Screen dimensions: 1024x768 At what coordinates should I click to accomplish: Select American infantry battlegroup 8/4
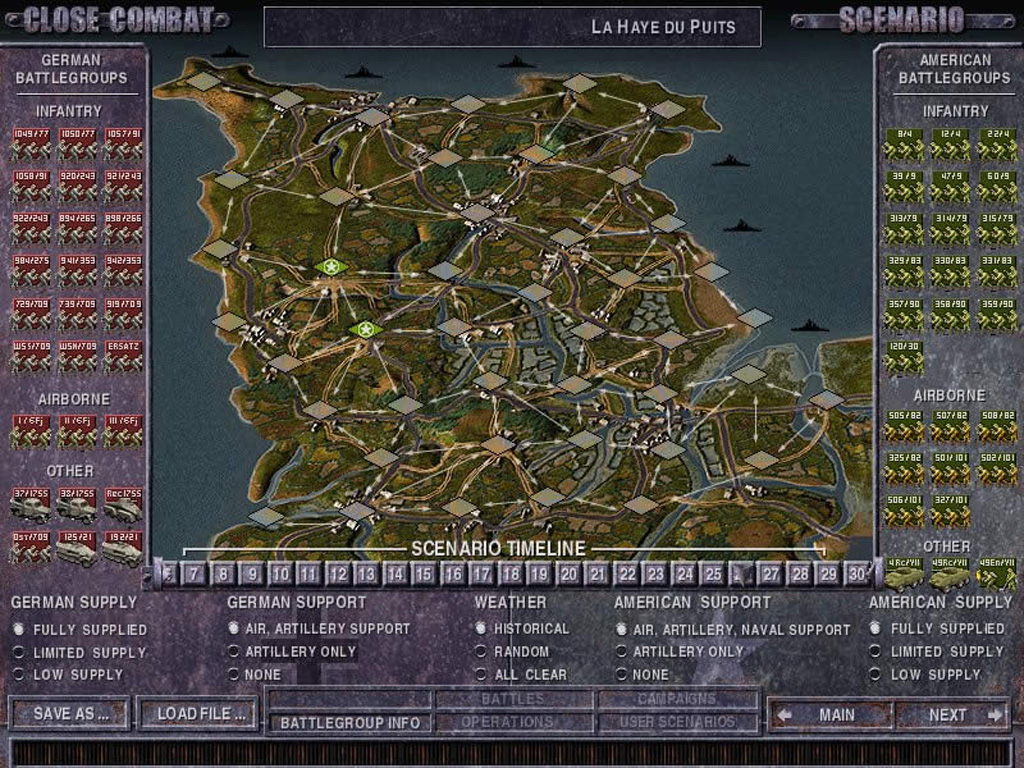903,144
